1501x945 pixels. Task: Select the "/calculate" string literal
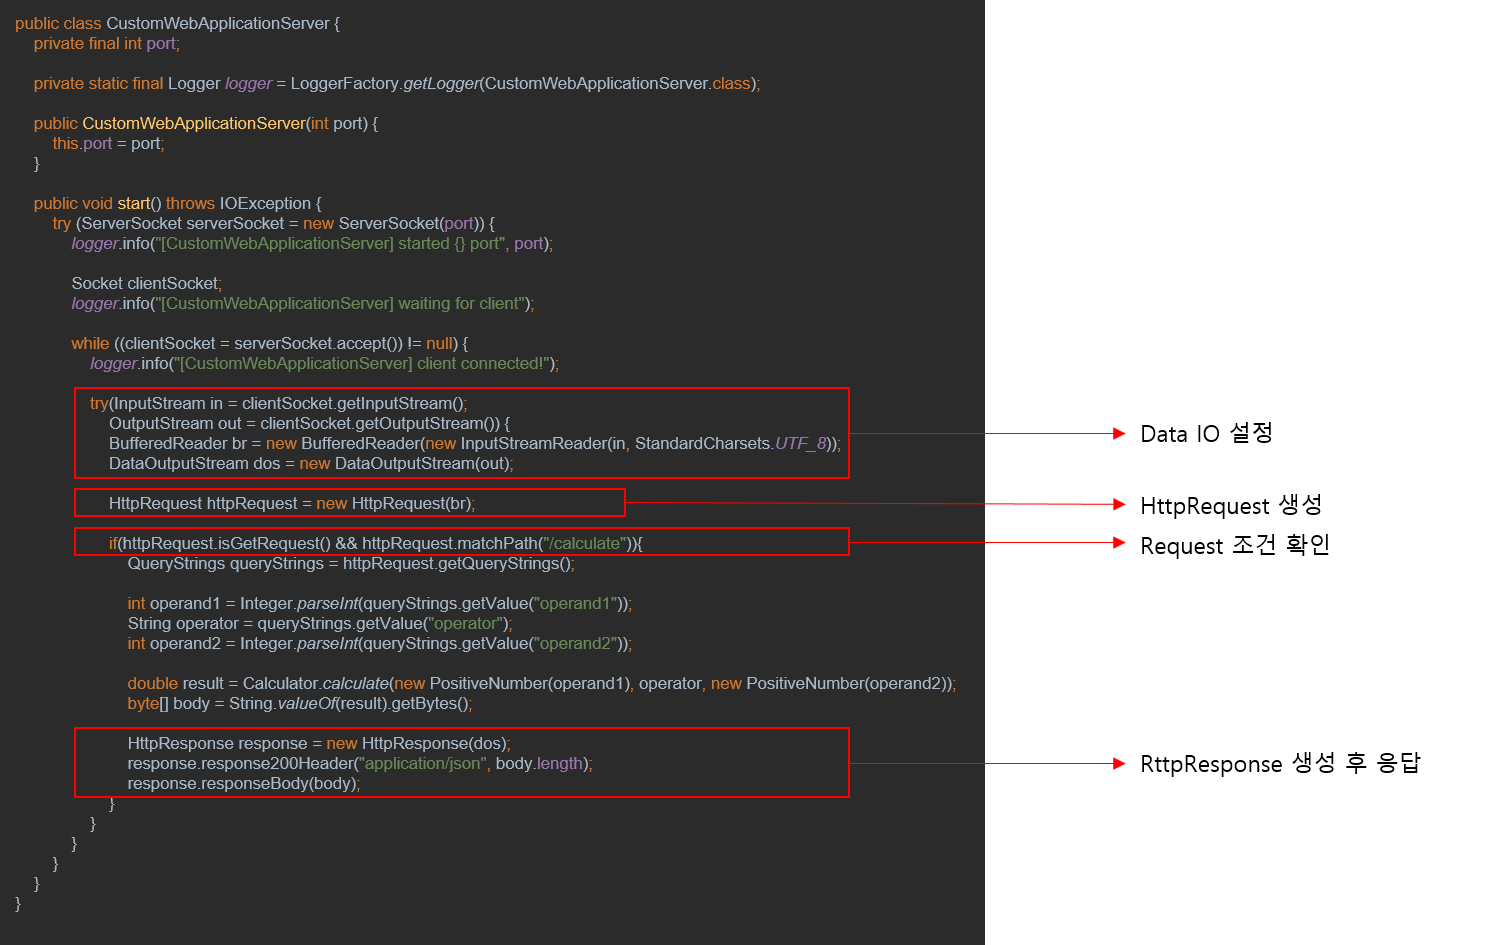(585, 543)
